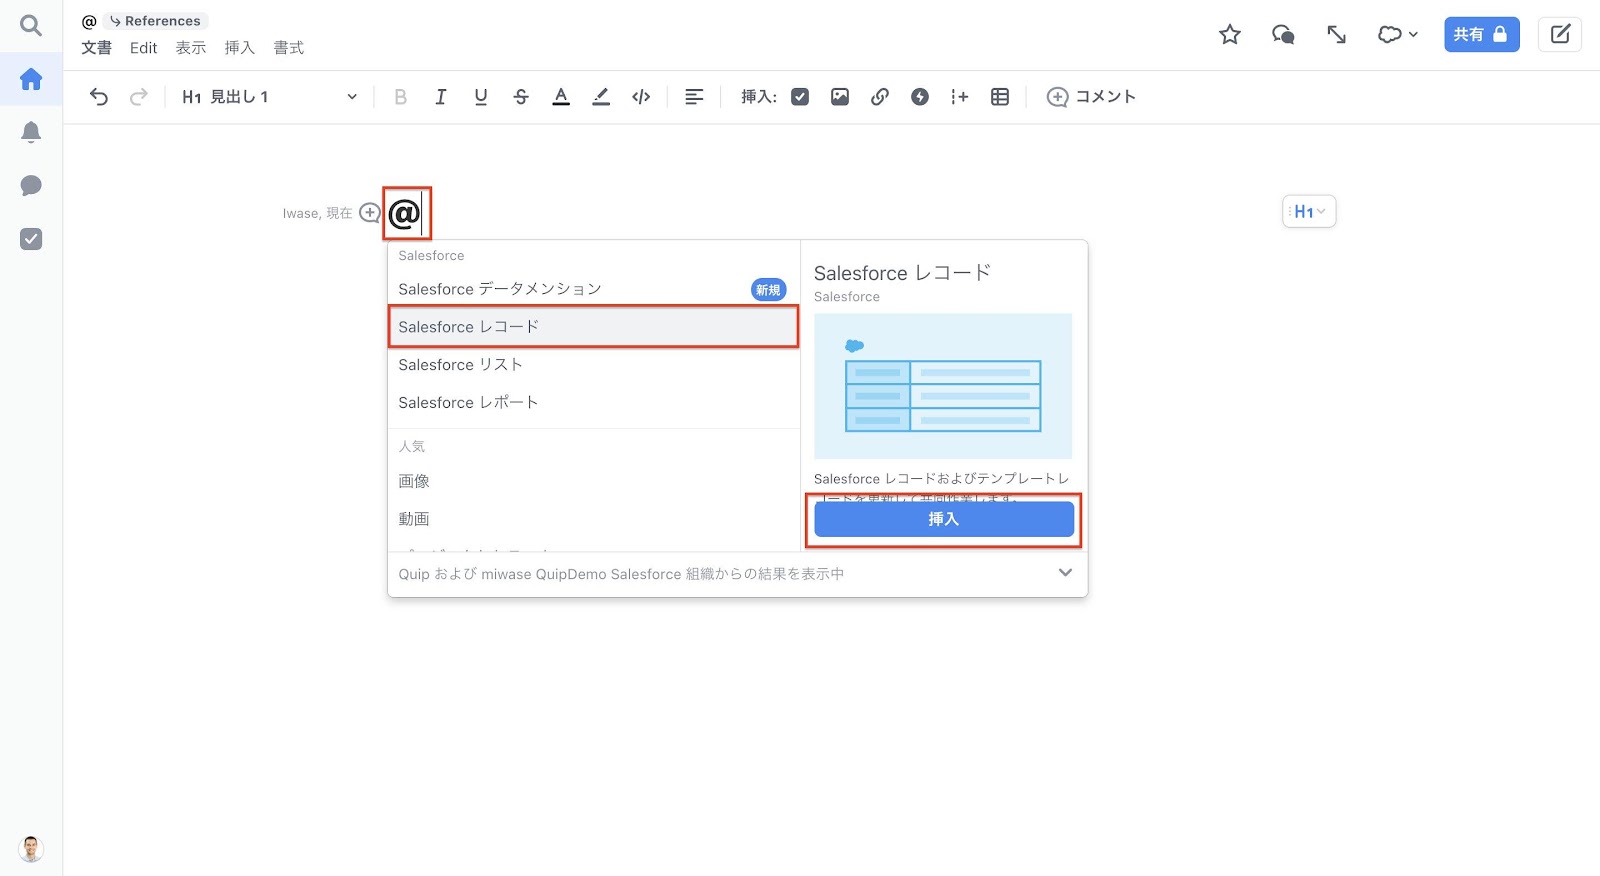The image size is (1600, 876).
Task: Open text alignment options
Action: tap(694, 97)
